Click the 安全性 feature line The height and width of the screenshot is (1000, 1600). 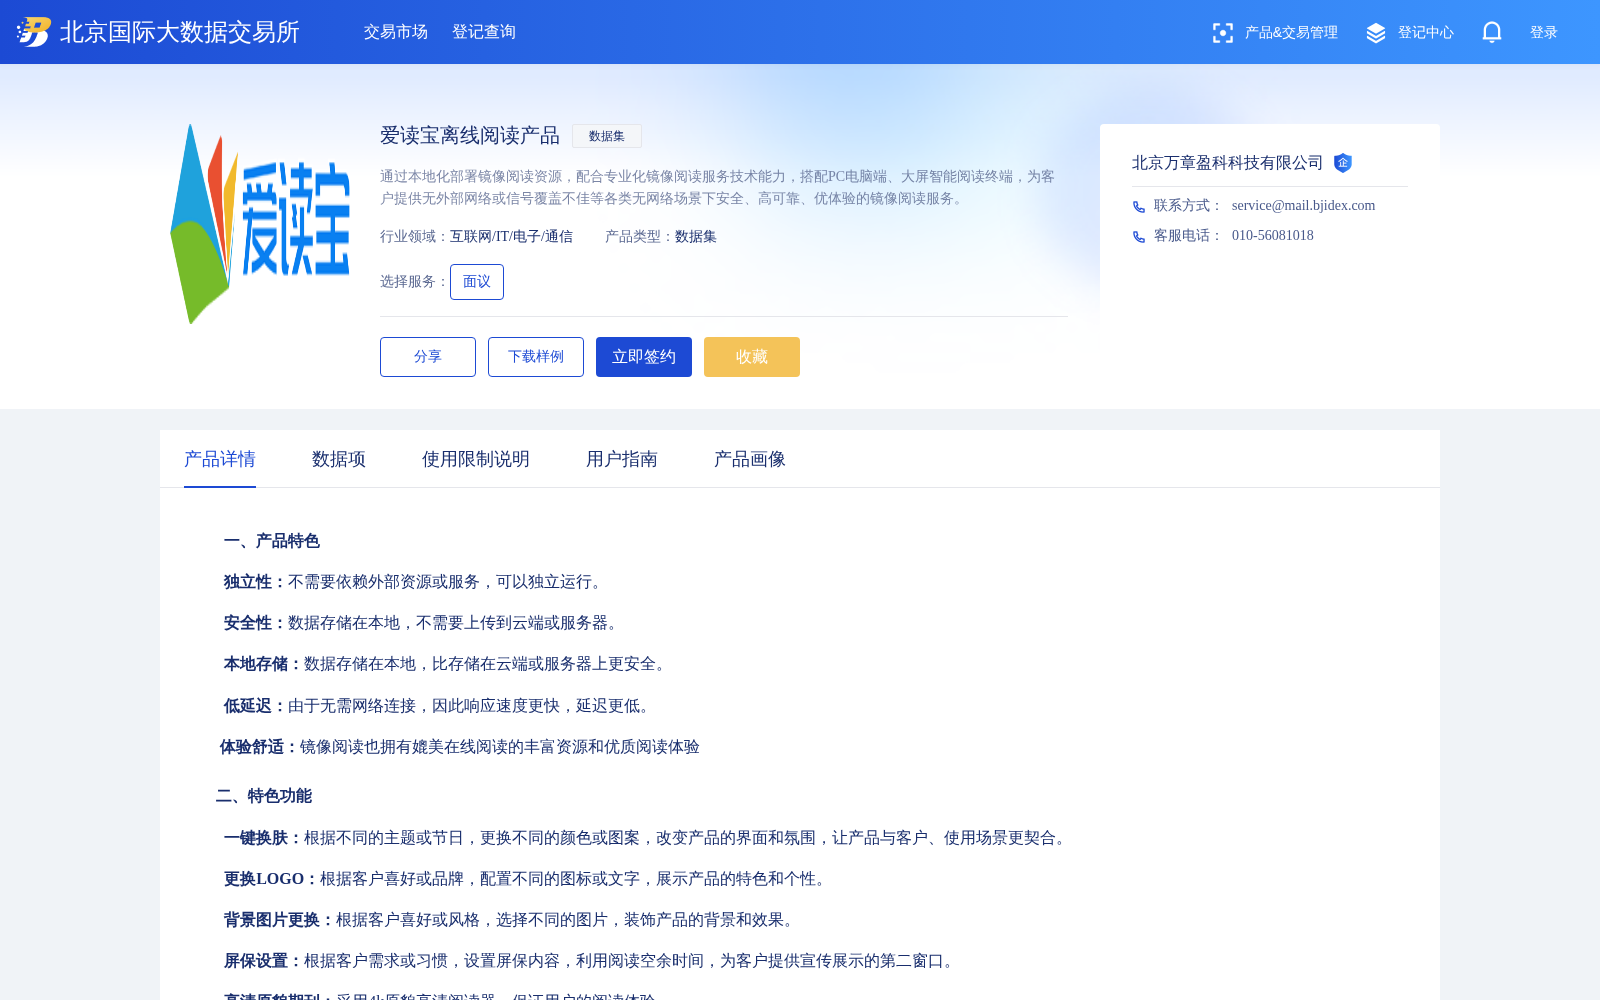424,623
